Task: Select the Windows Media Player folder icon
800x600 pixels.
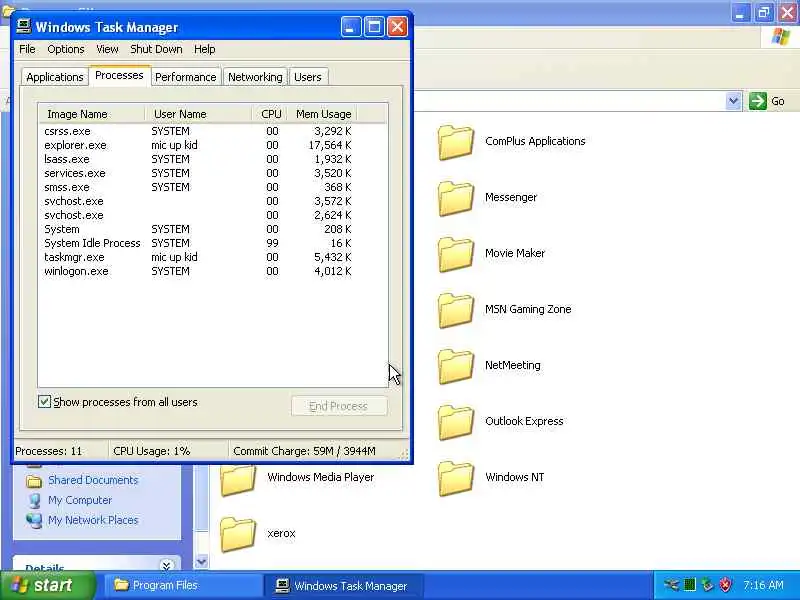Action: point(238,480)
